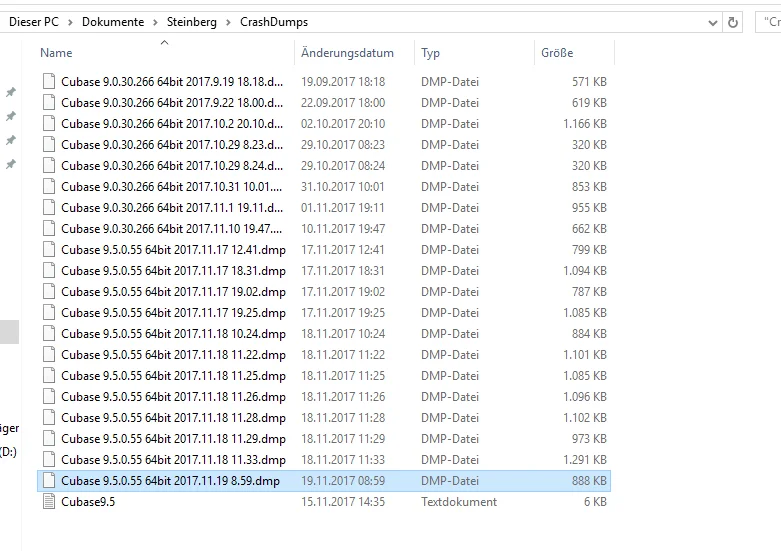Select the Cubase9.5 file name
This screenshot has height=551, width=781.
point(88,502)
